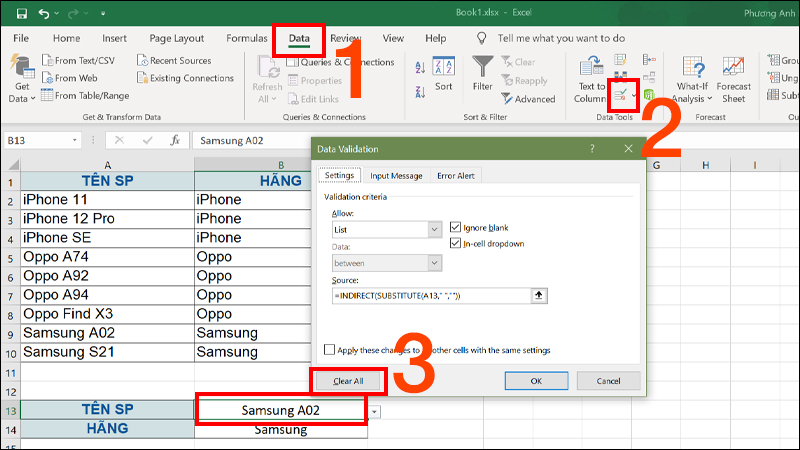Click the Source range collapse button

pos(541,296)
